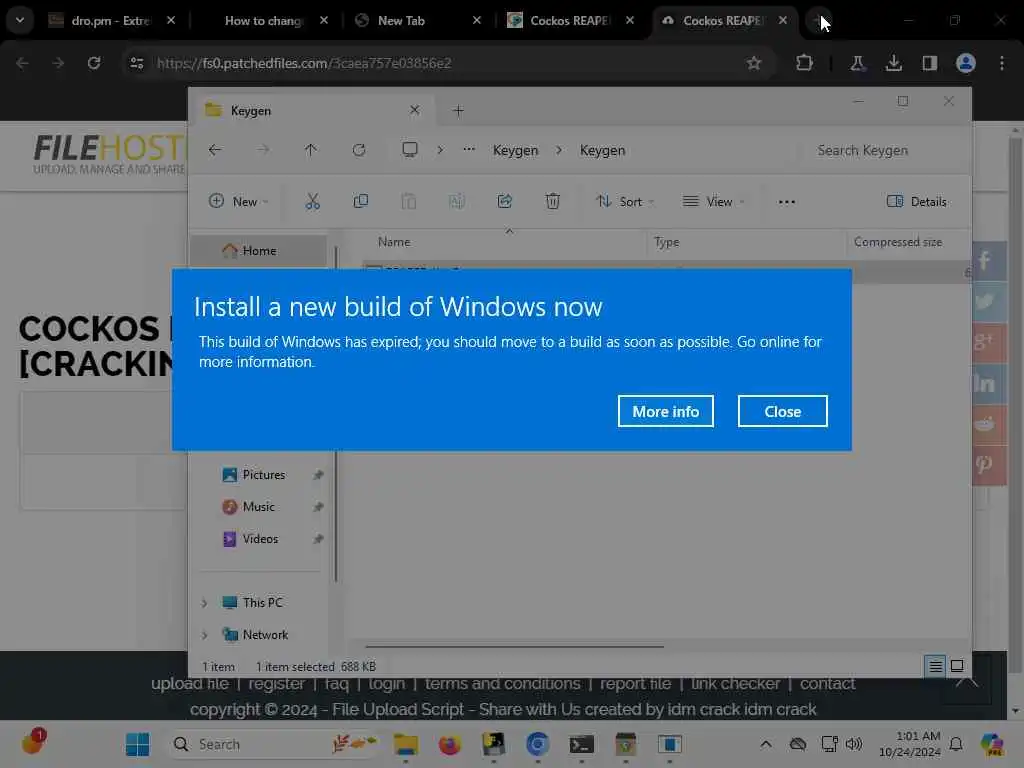The height and width of the screenshot is (768, 1024).
Task: Click the Cut scissors icon in Explorer
Action: tap(313, 201)
